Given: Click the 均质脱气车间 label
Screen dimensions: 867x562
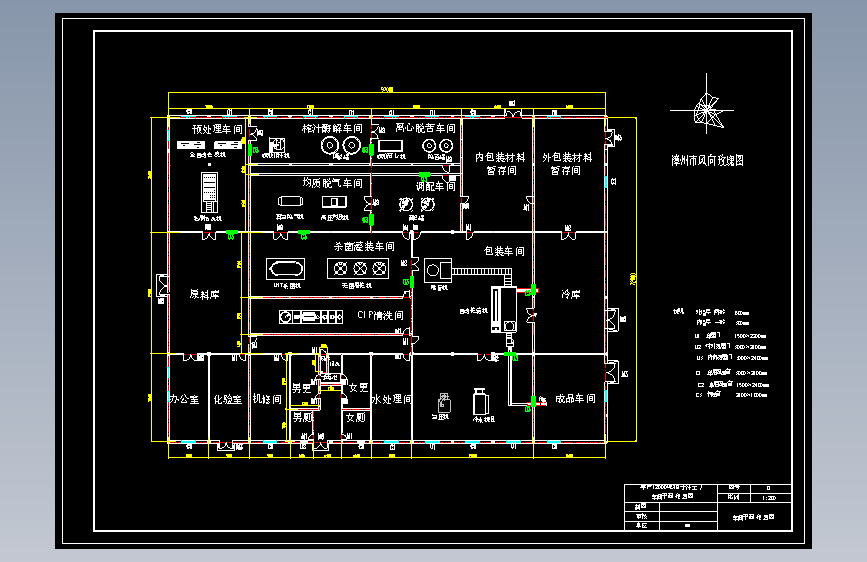Looking at the screenshot, I should click(332, 183).
